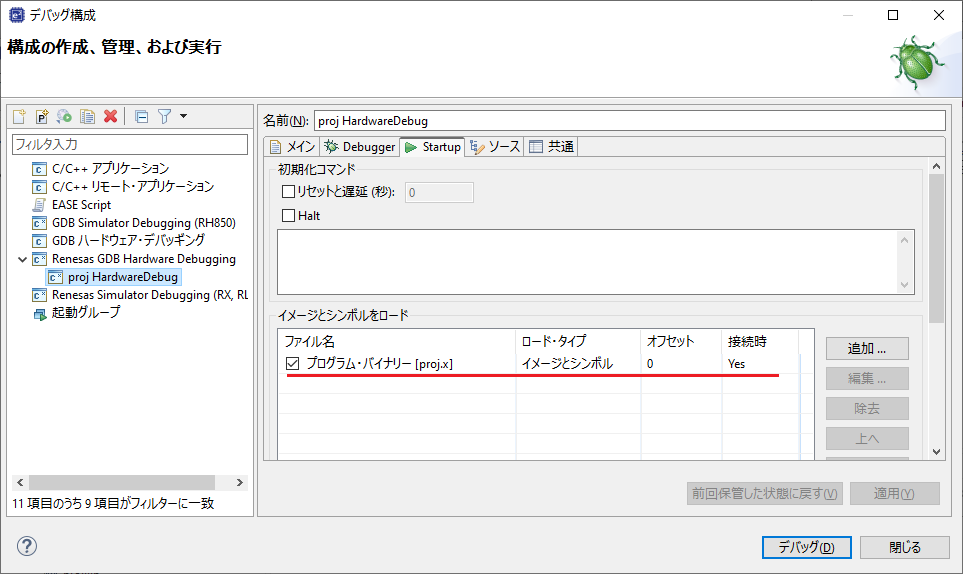Switch to the ソース tab
The height and width of the screenshot is (574, 963).
pos(494,147)
